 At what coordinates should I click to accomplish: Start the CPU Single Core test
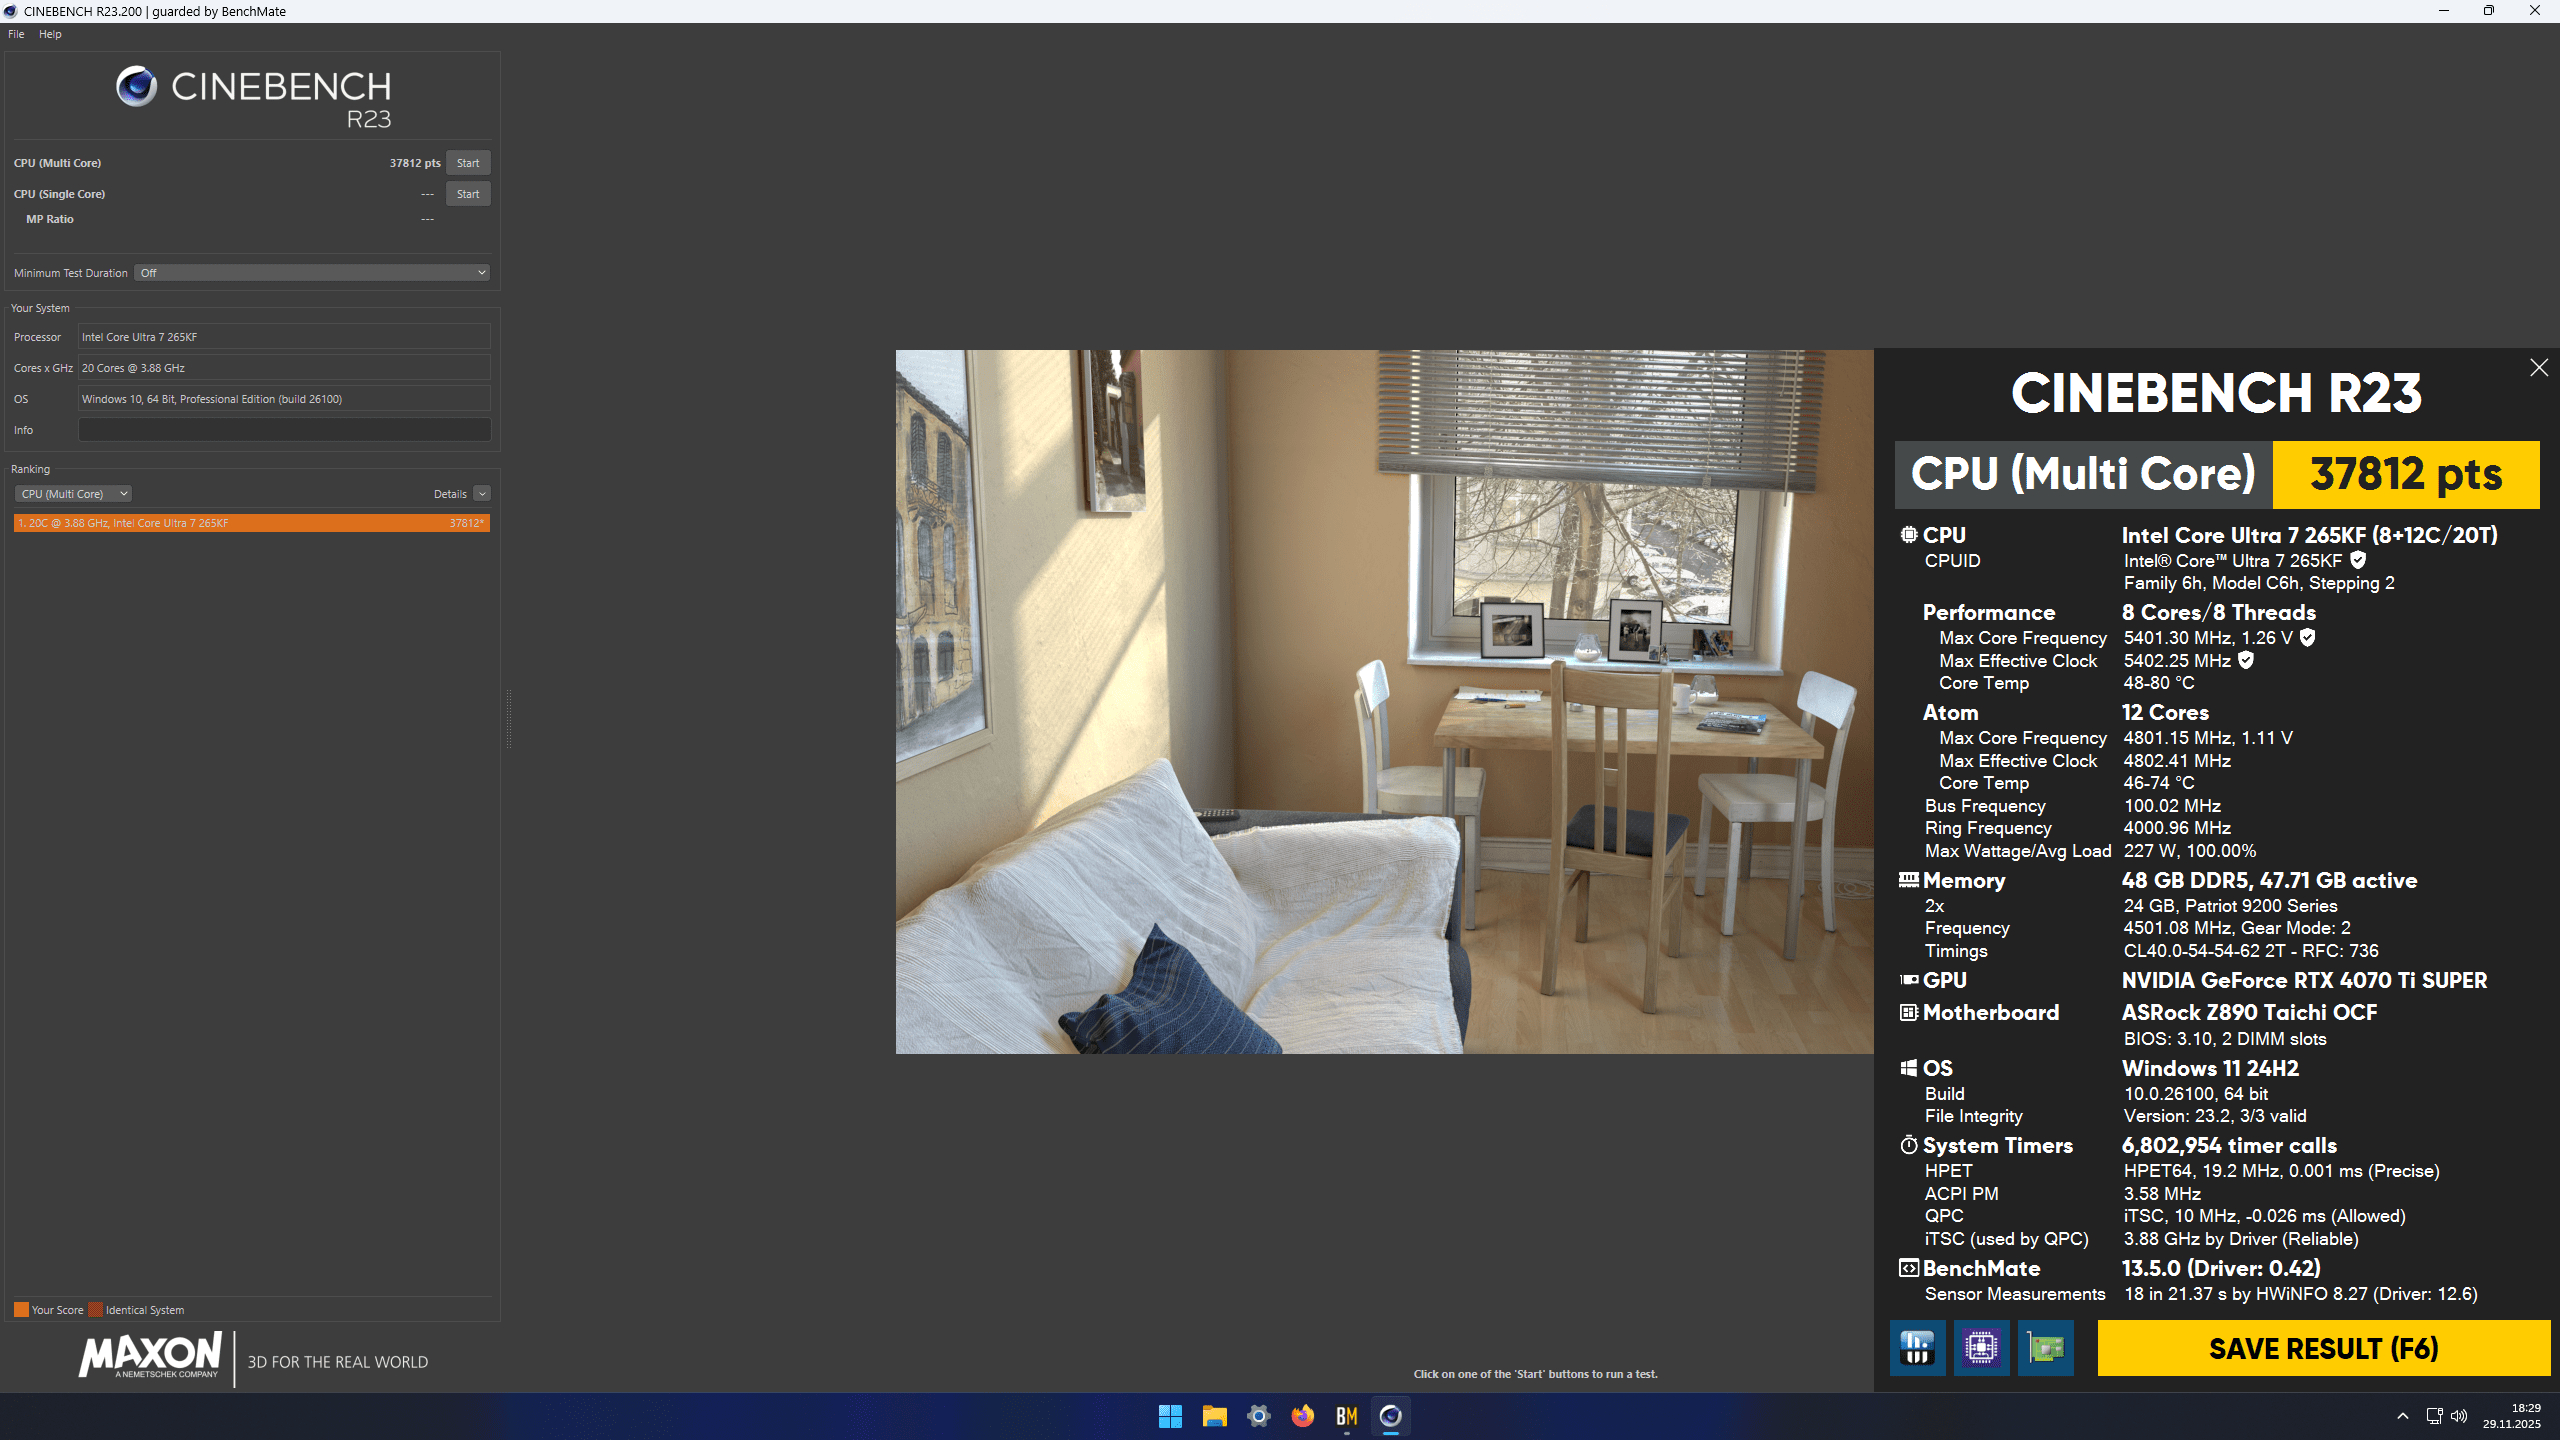tap(467, 194)
